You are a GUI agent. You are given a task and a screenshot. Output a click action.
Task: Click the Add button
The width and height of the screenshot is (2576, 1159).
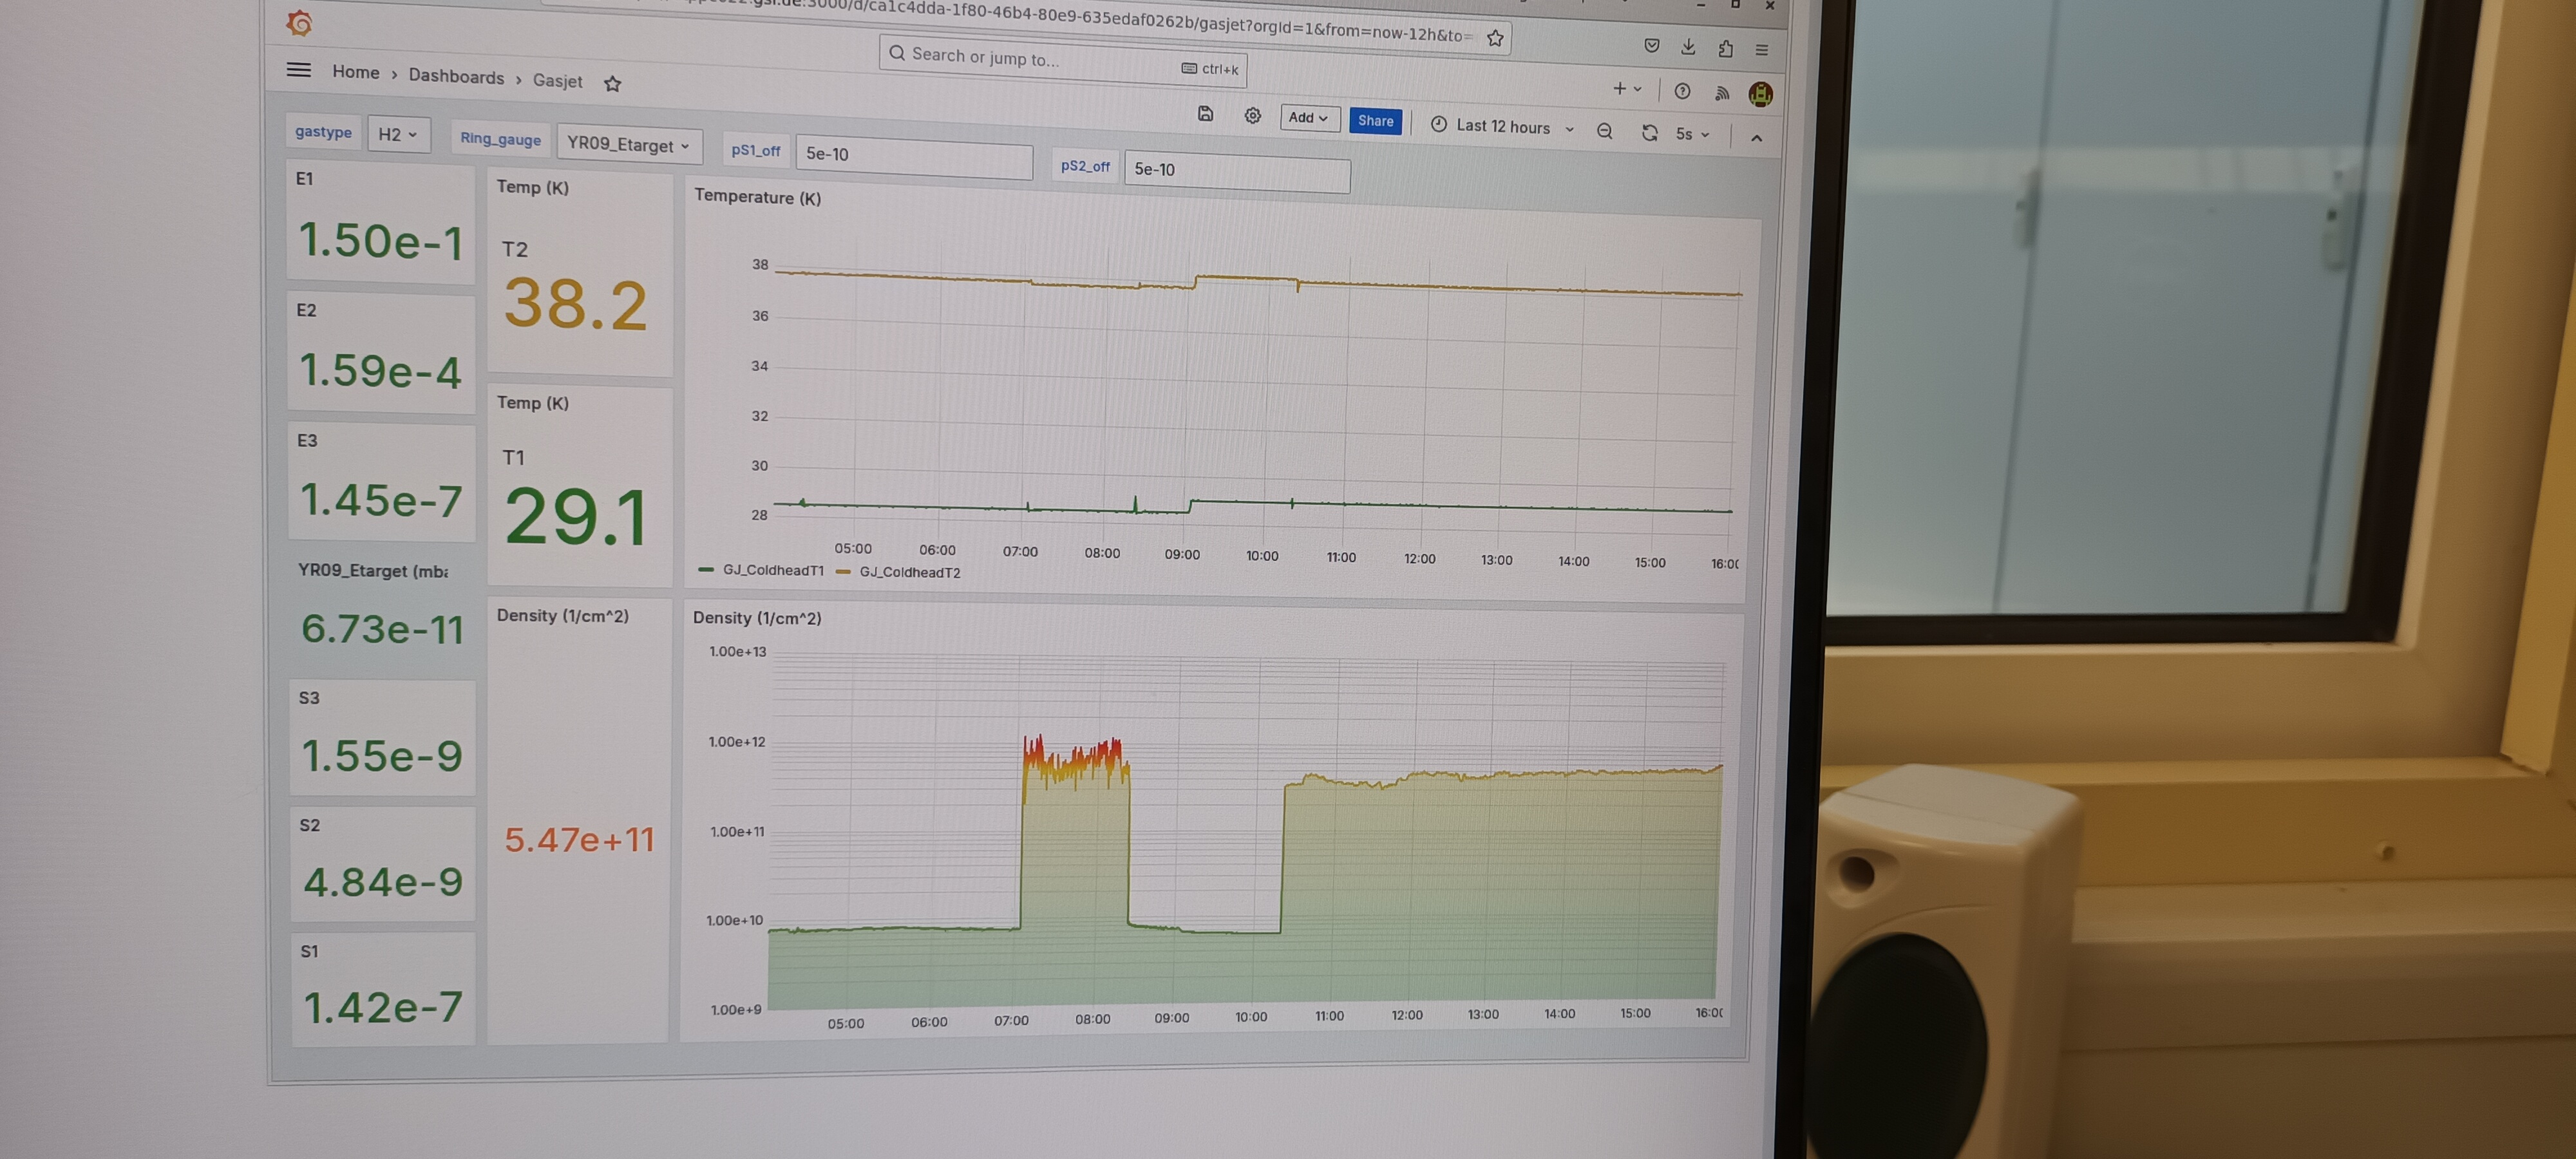tap(1307, 118)
